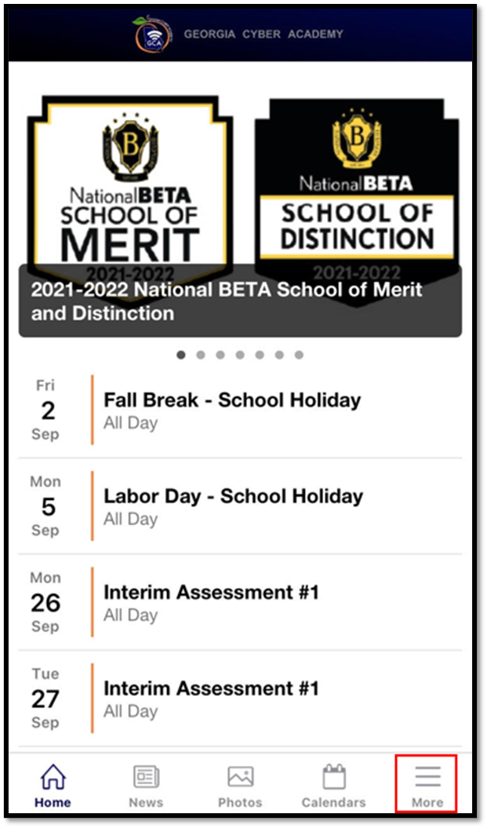Tap the 2021-2022 National BETA caption banner
Viewport: 487px width, 828px height.
(240, 301)
